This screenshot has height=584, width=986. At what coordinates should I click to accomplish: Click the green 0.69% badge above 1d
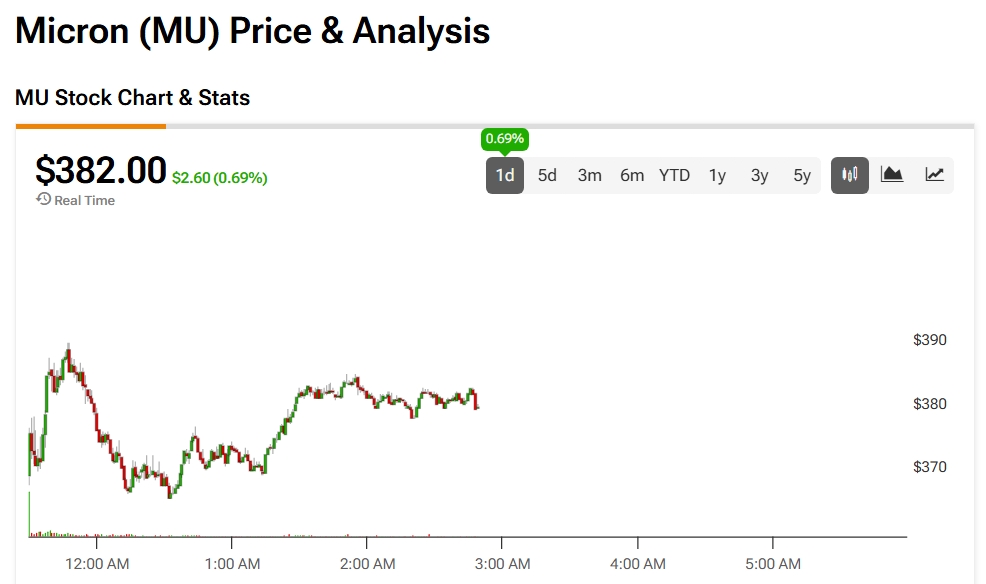tap(505, 138)
